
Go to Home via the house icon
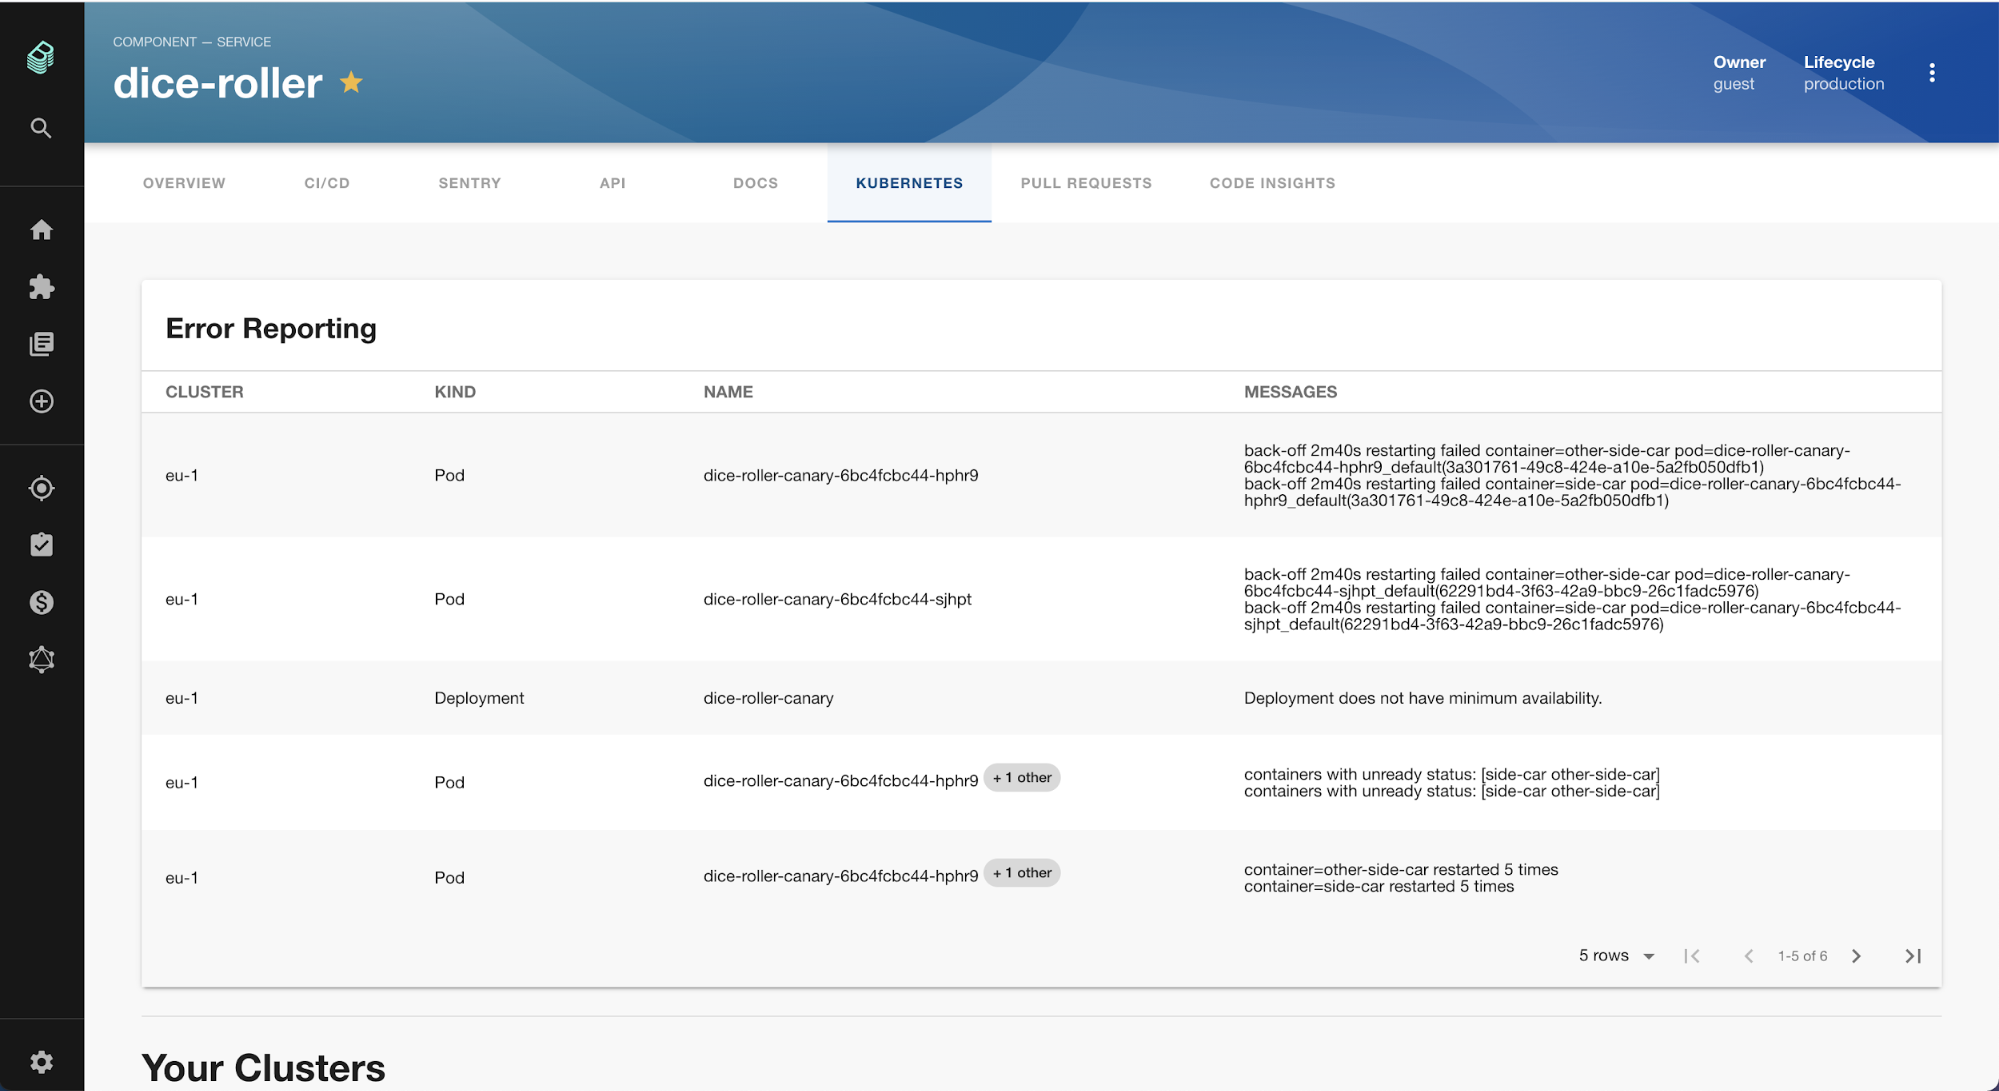pyautogui.click(x=41, y=230)
